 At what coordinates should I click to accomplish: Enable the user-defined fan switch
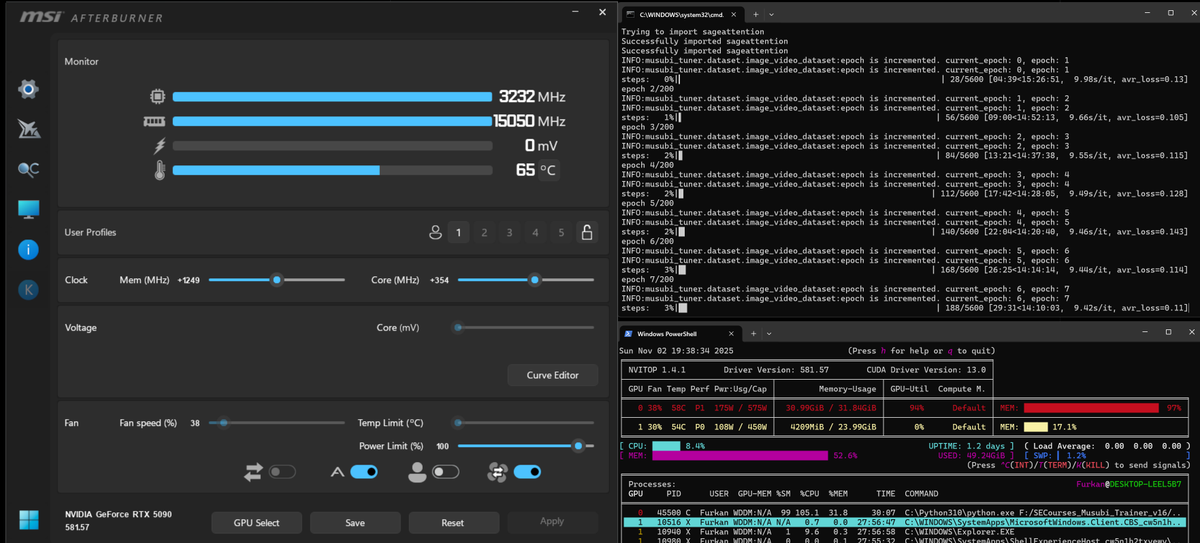click(446, 471)
